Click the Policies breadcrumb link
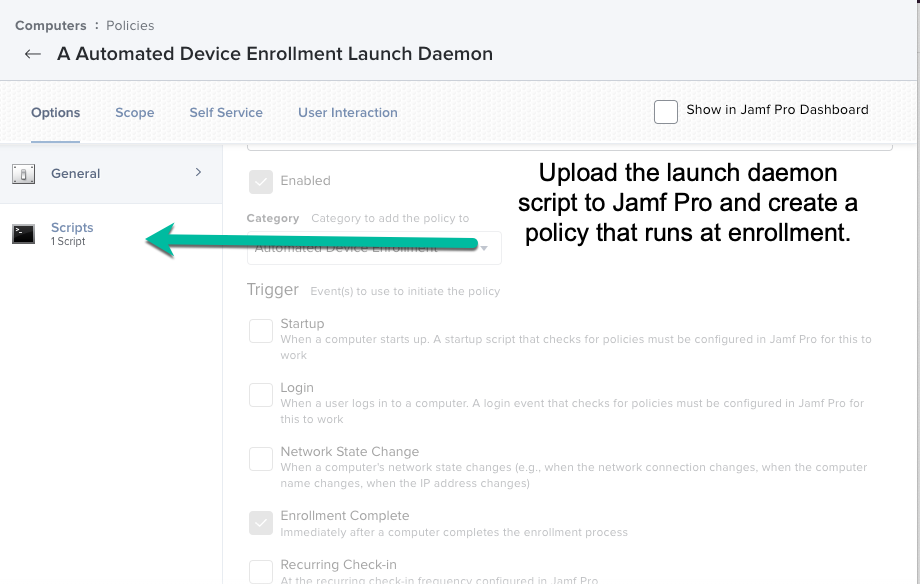The image size is (920, 584). pos(130,26)
